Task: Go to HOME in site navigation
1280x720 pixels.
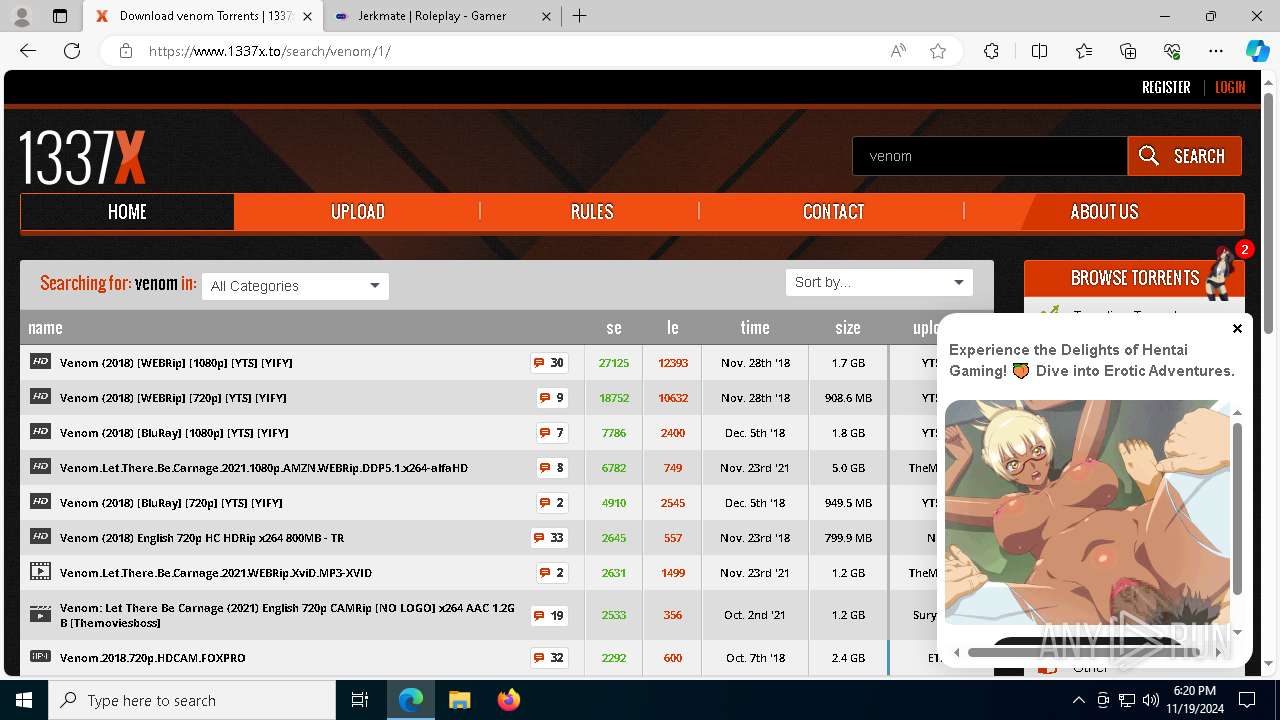Action: pos(127,212)
